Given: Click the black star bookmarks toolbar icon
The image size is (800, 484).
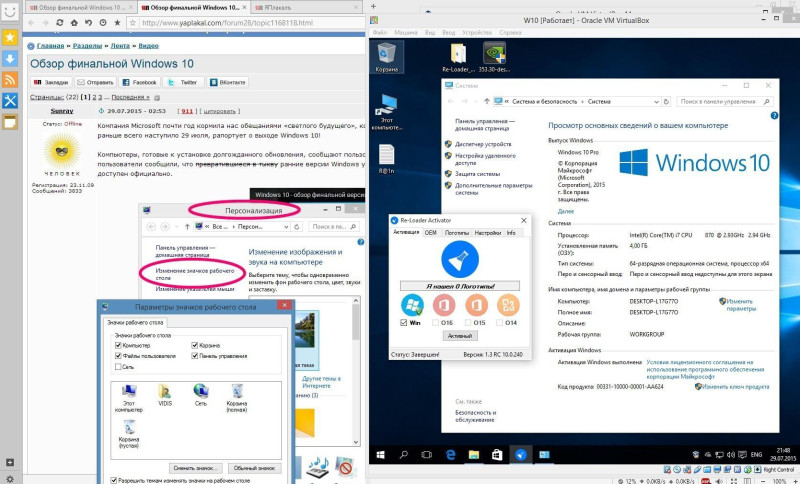Looking at the screenshot, I should (117, 22).
